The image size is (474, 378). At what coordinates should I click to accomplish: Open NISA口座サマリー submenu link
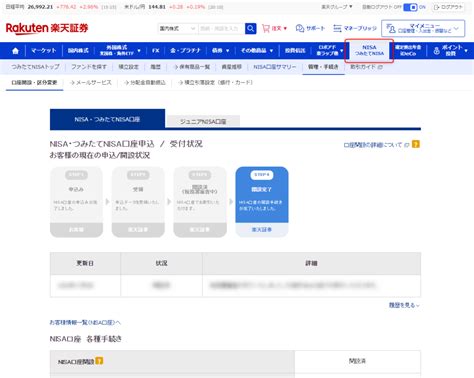275,67
